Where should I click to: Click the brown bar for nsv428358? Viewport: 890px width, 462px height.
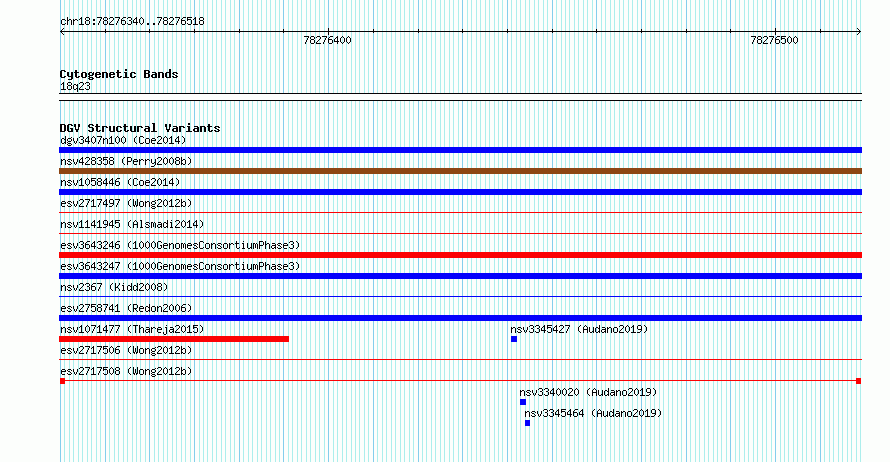[x=460, y=171]
